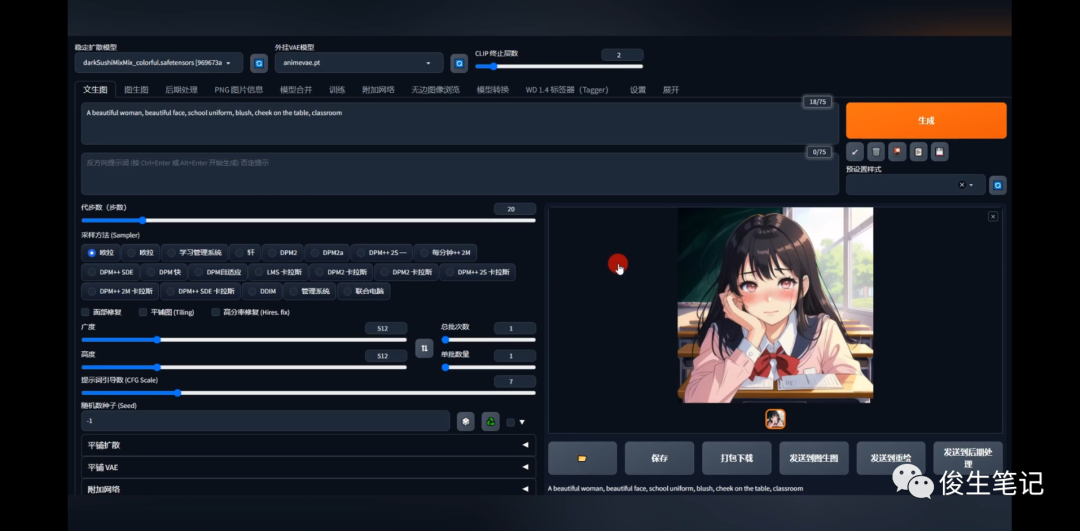The width and height of the screenshot is (1080, 531).
Task: Enable the Tiling checkbox
Action: point(144,312)
